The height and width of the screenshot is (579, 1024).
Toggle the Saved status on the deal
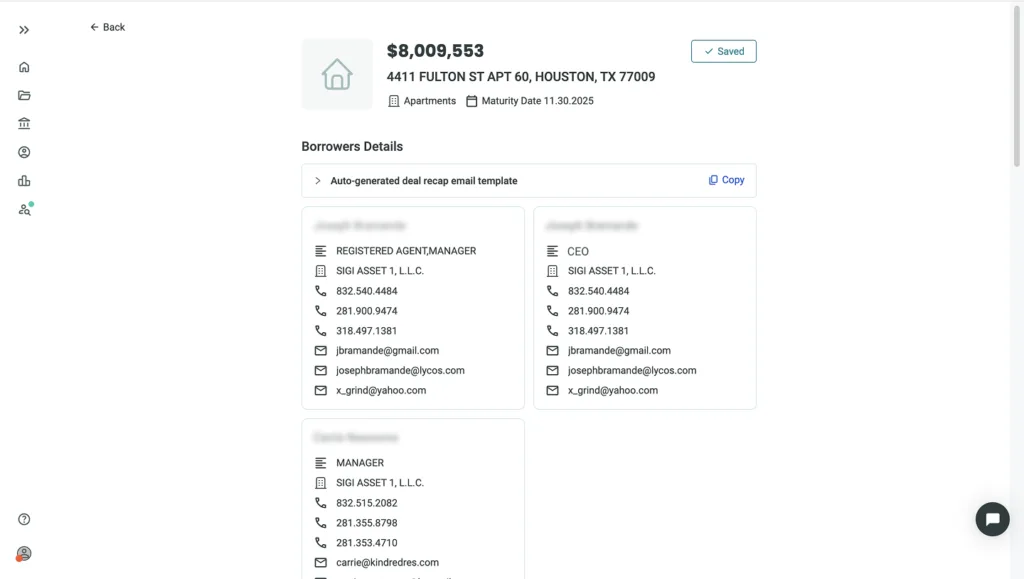[x=723, y=51]
